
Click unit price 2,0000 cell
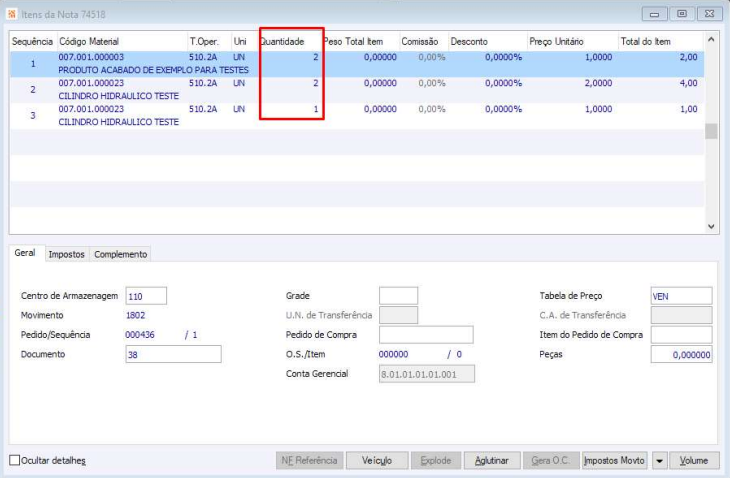point(598,83)
